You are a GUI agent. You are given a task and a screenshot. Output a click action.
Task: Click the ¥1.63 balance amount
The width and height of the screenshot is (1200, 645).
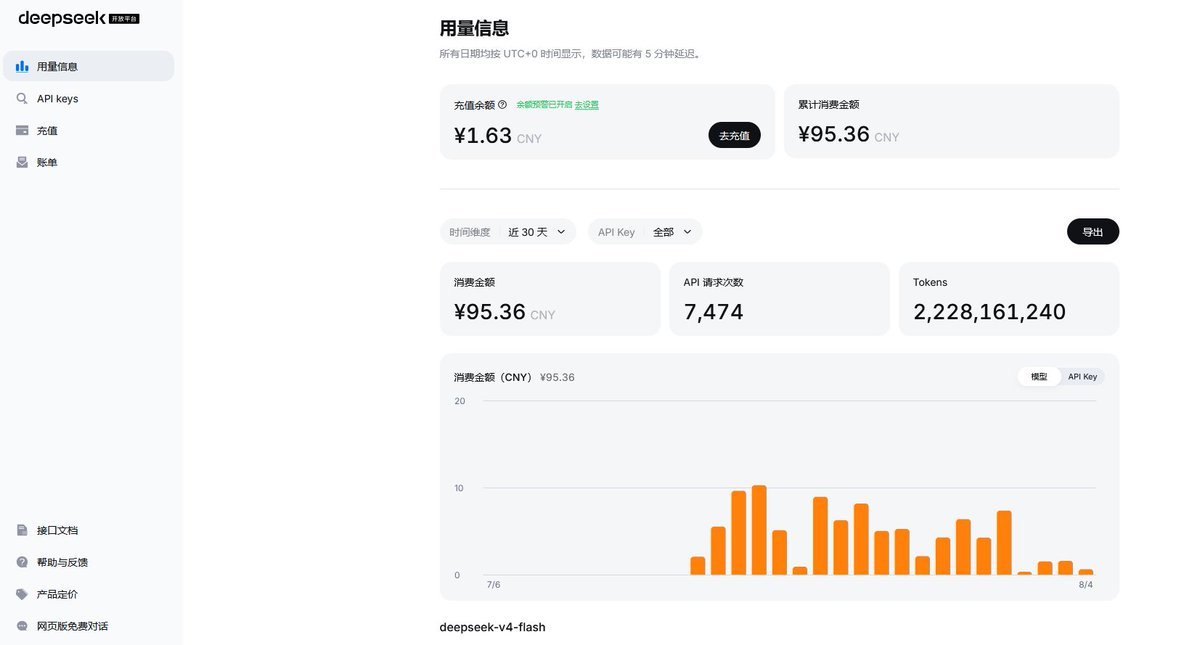tap(483, 135)
